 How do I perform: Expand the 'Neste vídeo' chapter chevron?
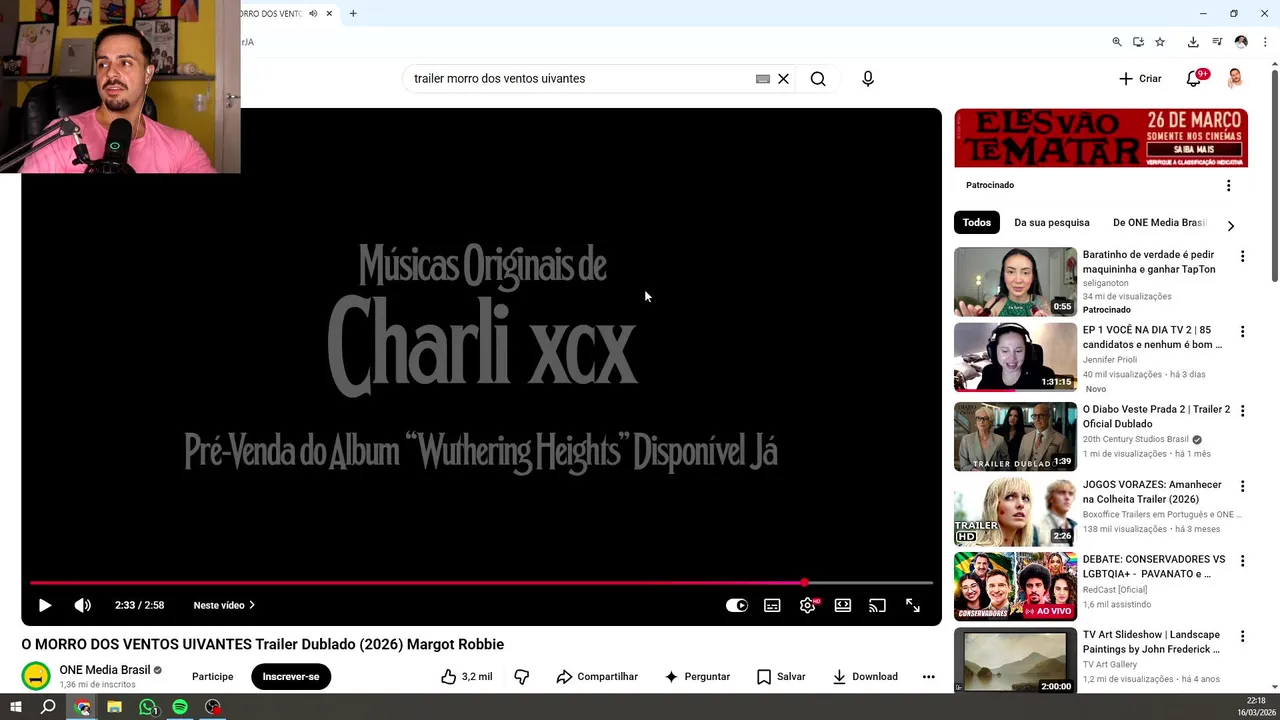pyautogui.click(x=252, y=605)
